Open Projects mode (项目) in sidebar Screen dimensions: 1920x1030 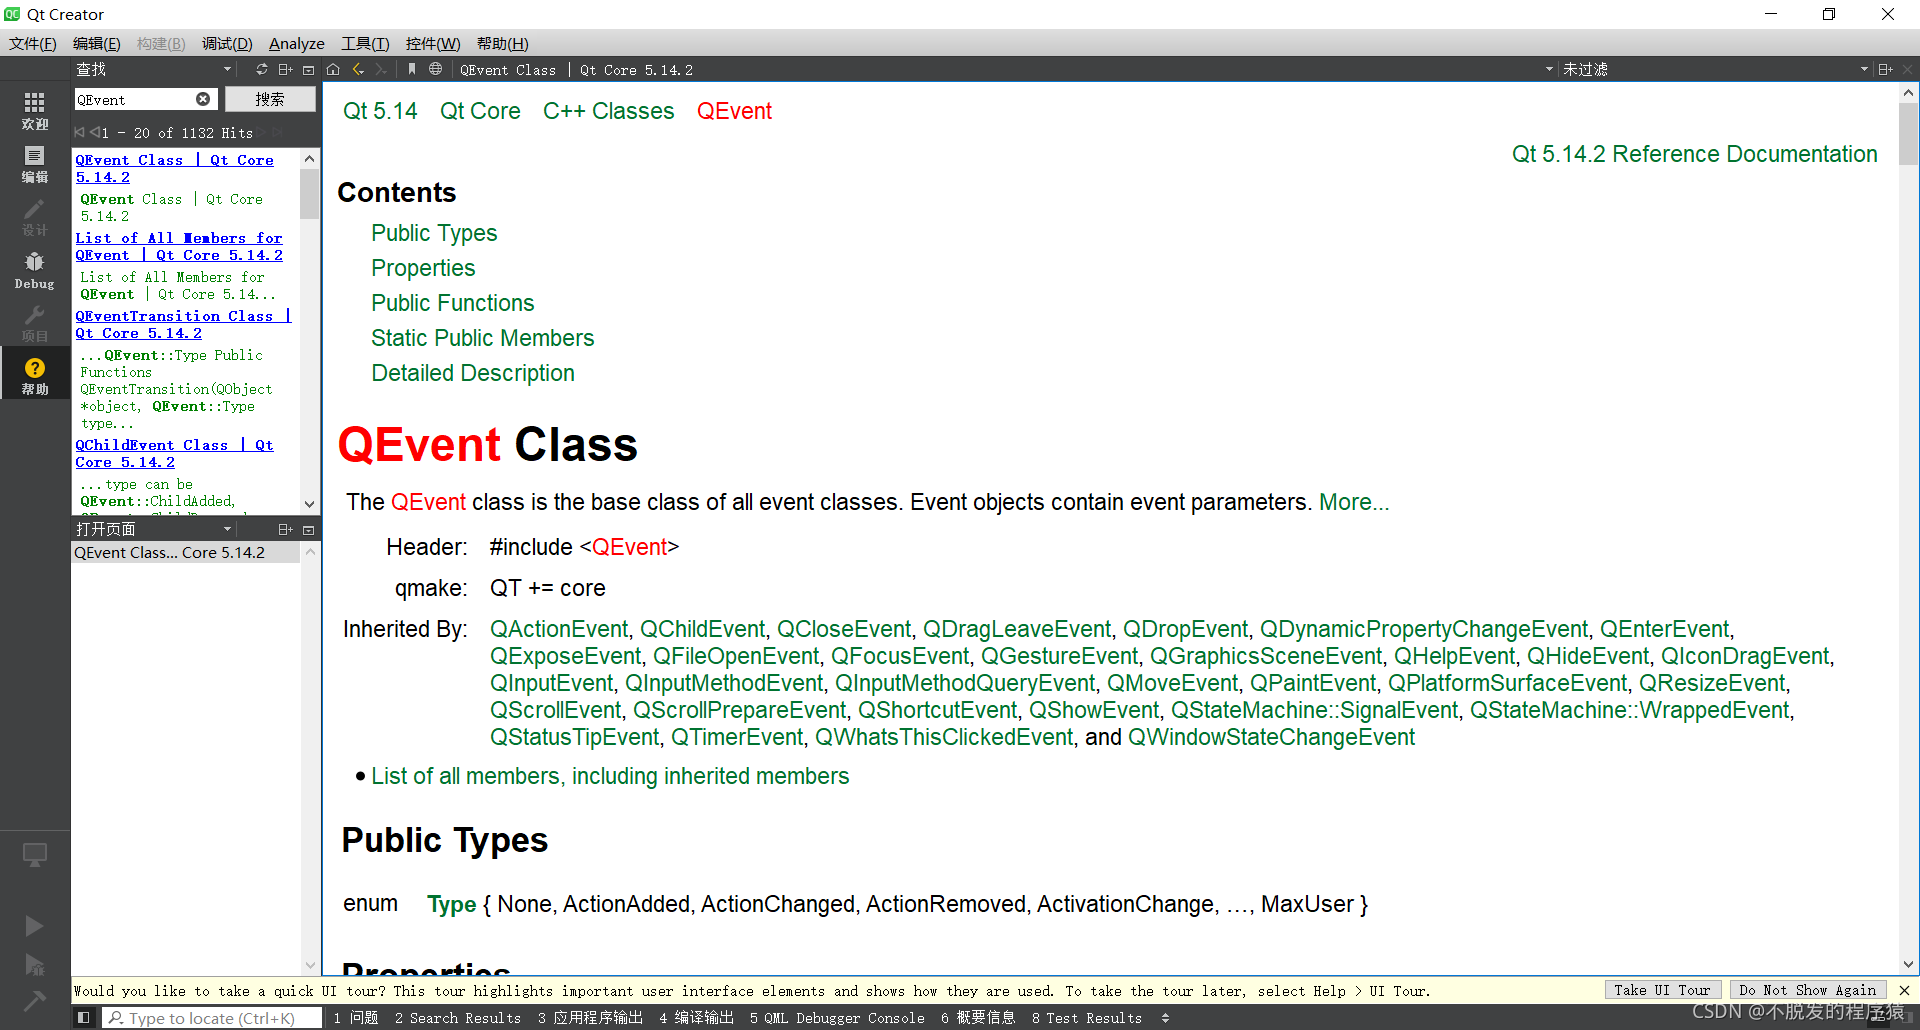[35, 323]
